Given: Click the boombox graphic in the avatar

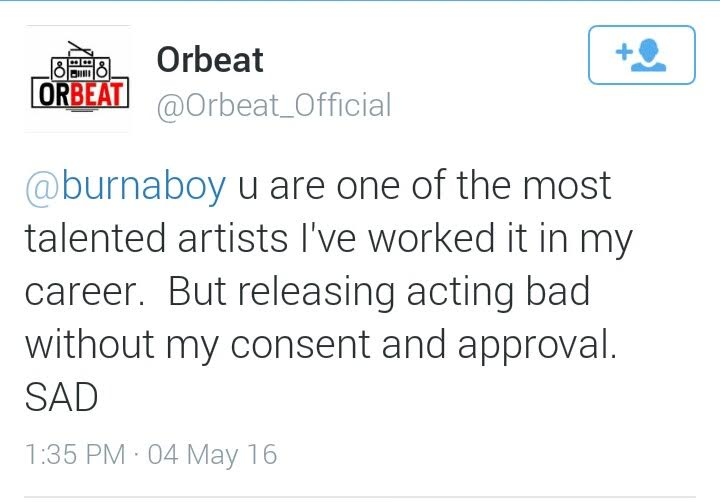Looking at the screenshot, I should point(79,67).
